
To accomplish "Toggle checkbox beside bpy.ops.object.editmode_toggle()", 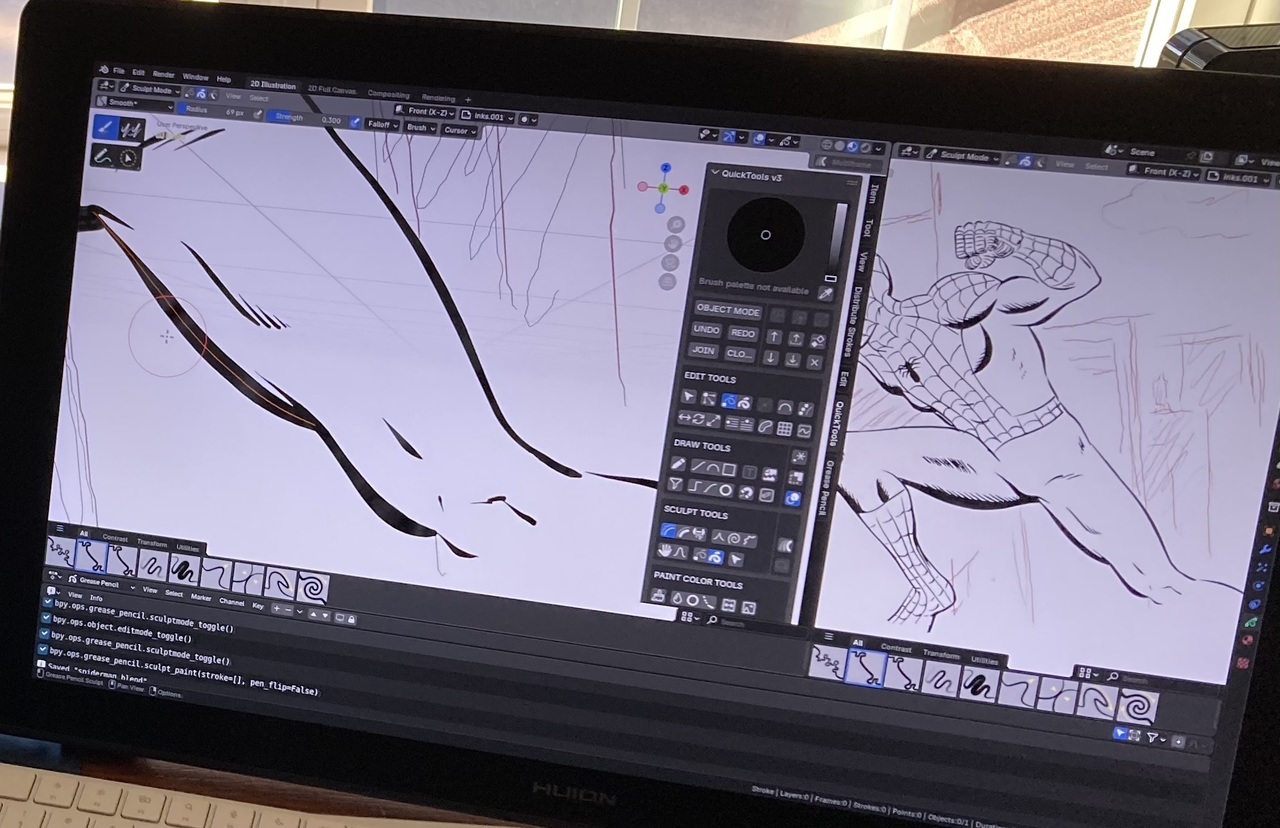I will [x=45, y=618].
